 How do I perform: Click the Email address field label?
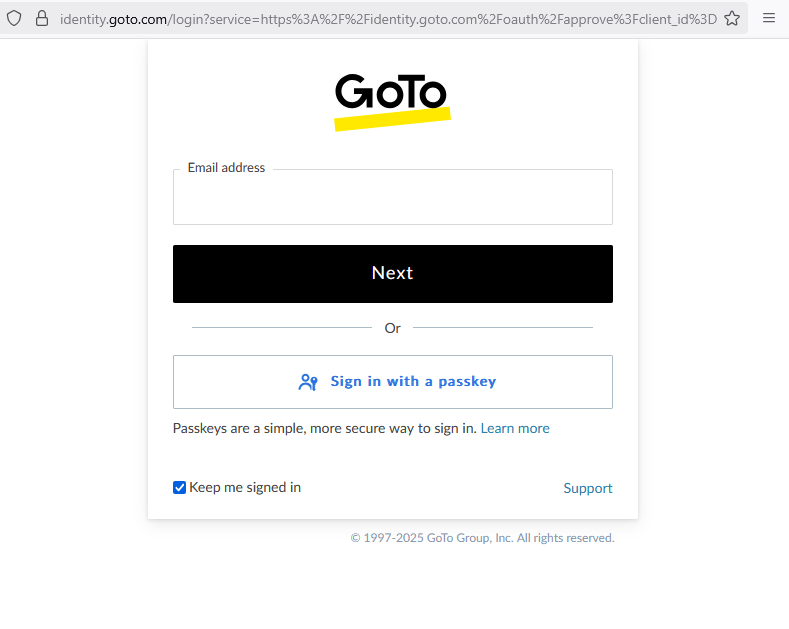pyautogui.click(x=226, y=168)
